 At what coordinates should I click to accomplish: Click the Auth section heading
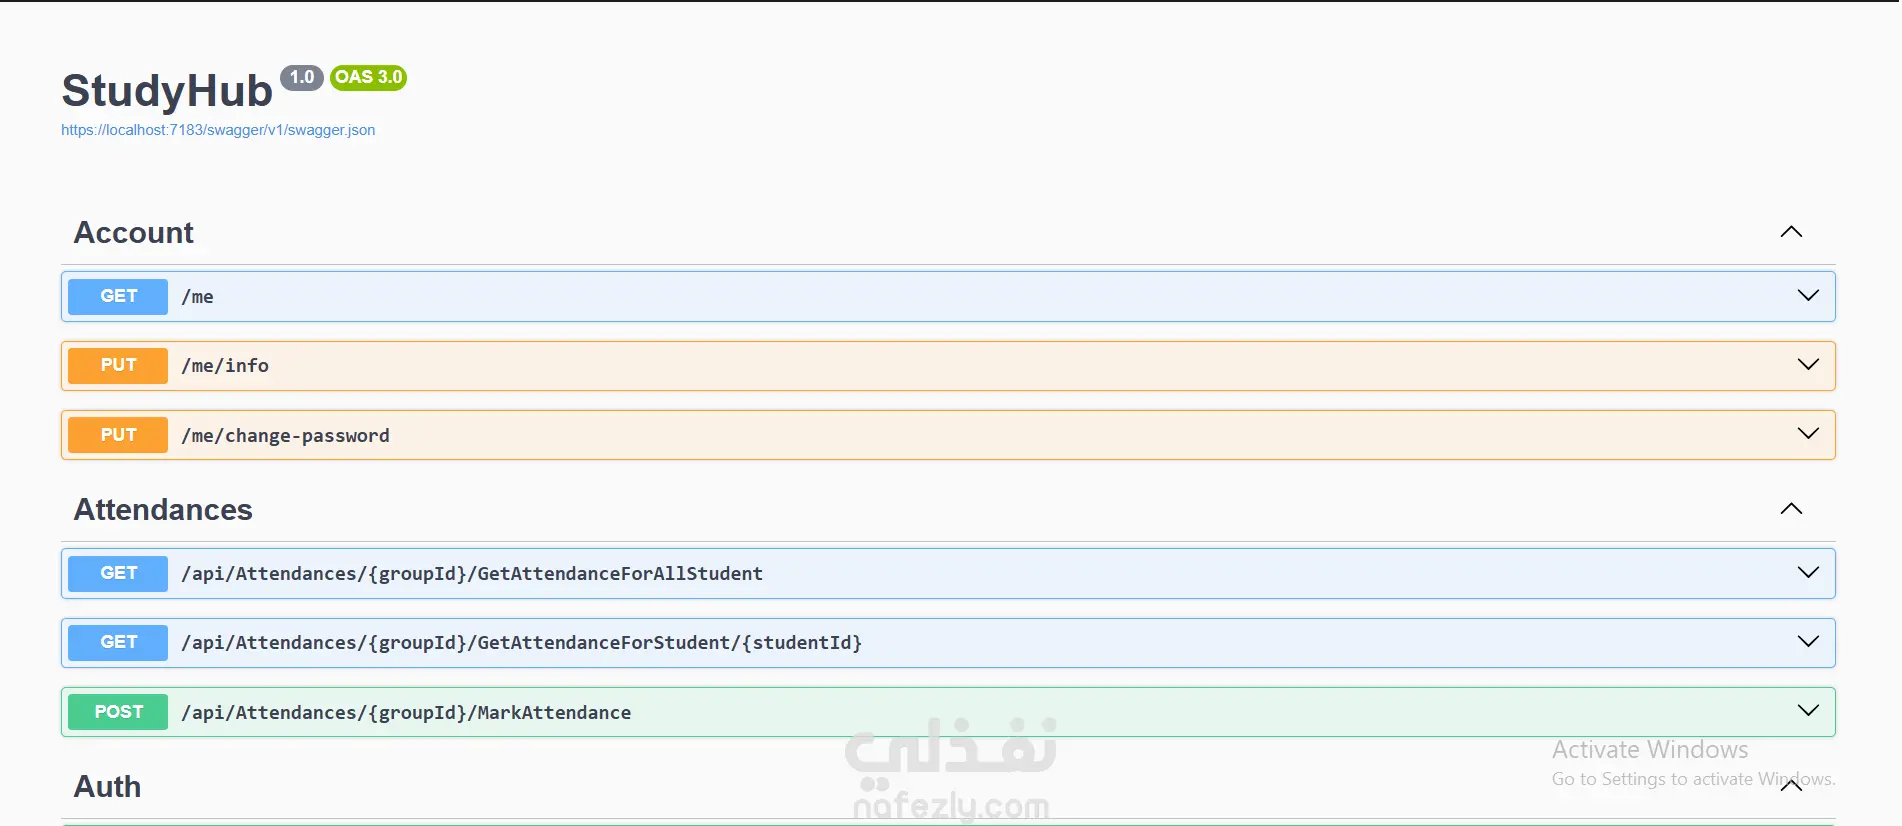tap(107, 787)
